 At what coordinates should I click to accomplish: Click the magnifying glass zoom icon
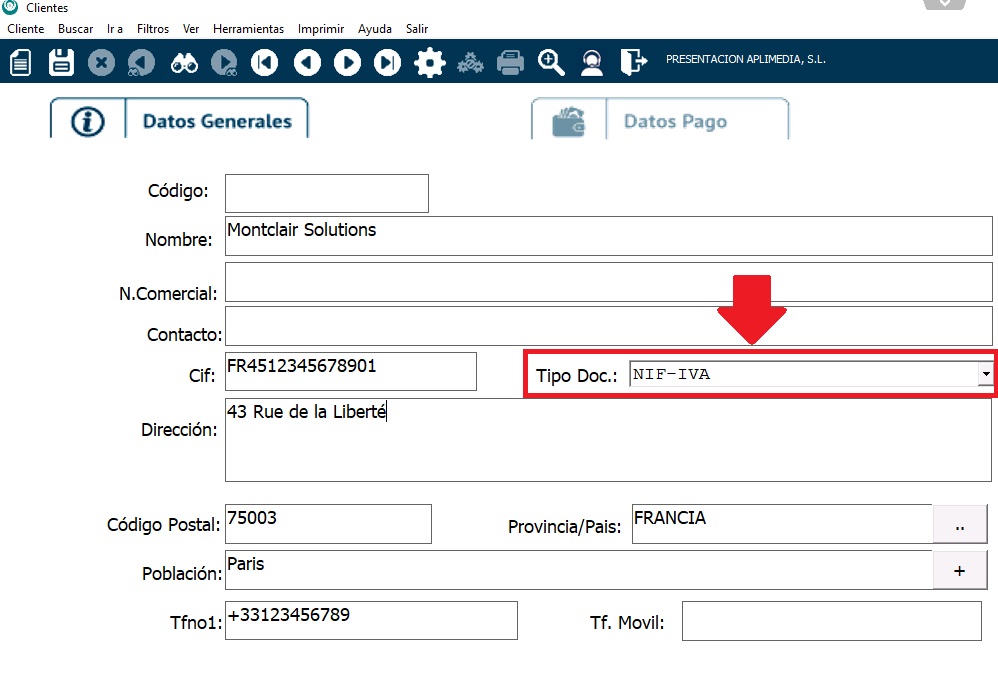tap(551, 63)
